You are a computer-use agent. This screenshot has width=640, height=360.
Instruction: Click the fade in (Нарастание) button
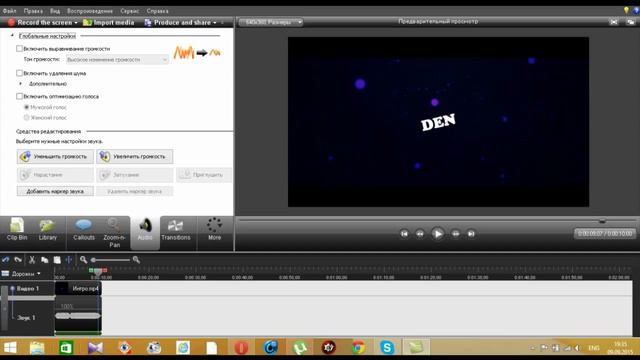(55, 175)
